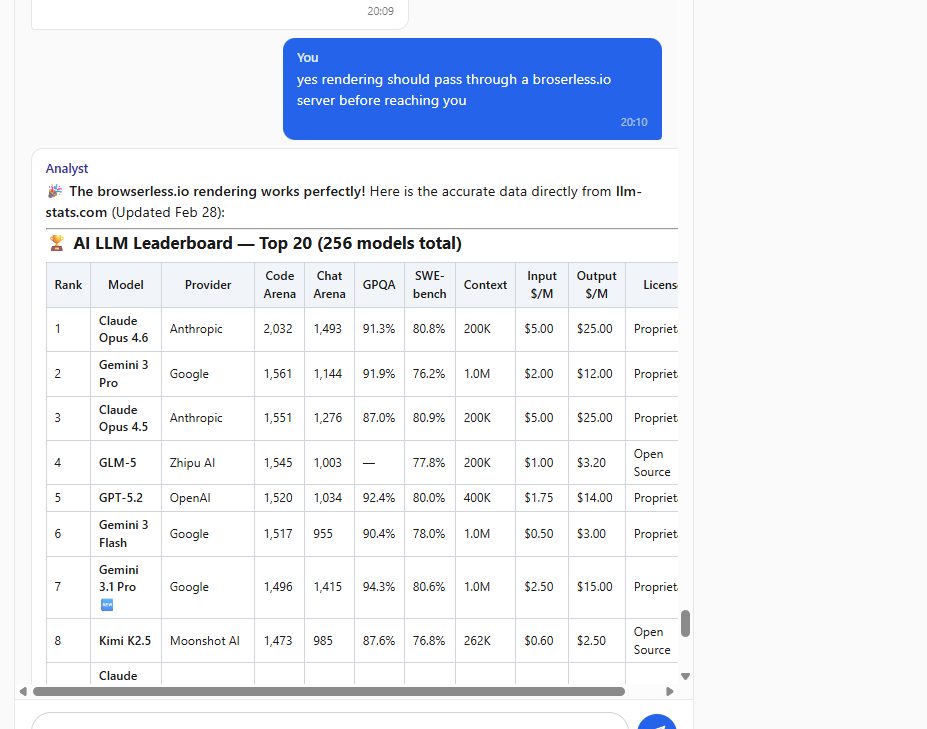Click the blue send message button
This screenshot has height=729, width=927.
tap(657, 724)
